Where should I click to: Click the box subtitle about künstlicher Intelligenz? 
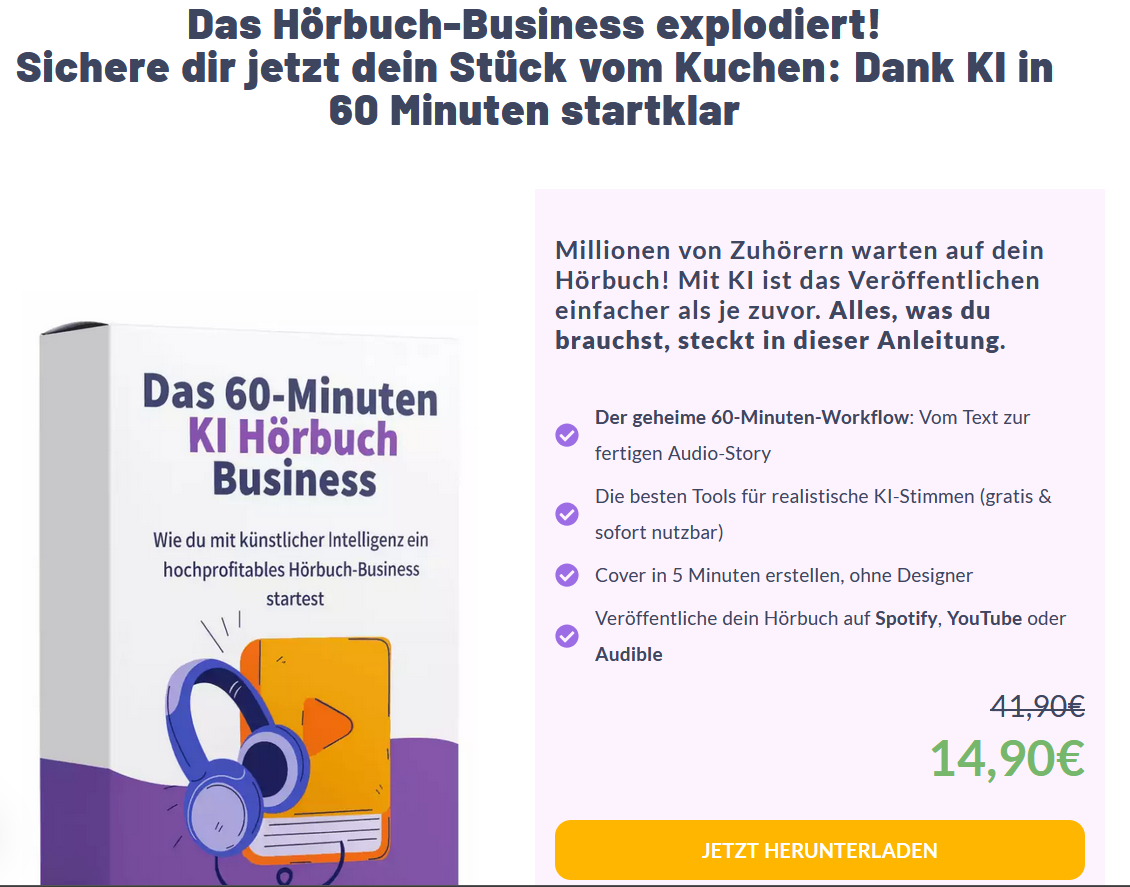(x=291, y=569)
